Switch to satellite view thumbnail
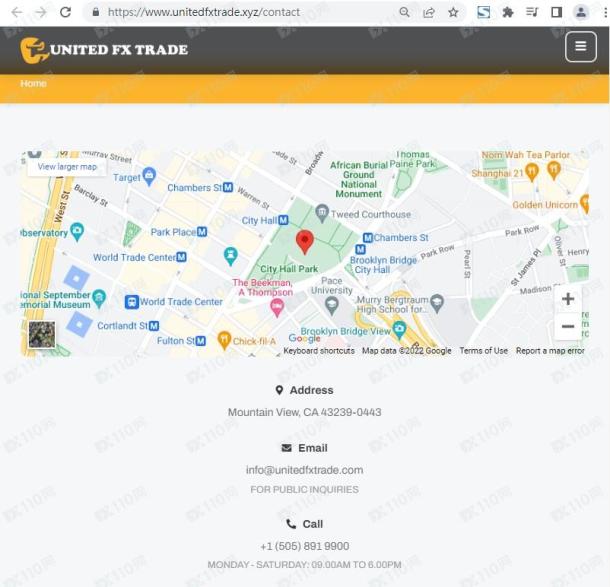The height and width of the screenshot is (587, 610). (42, 335)
